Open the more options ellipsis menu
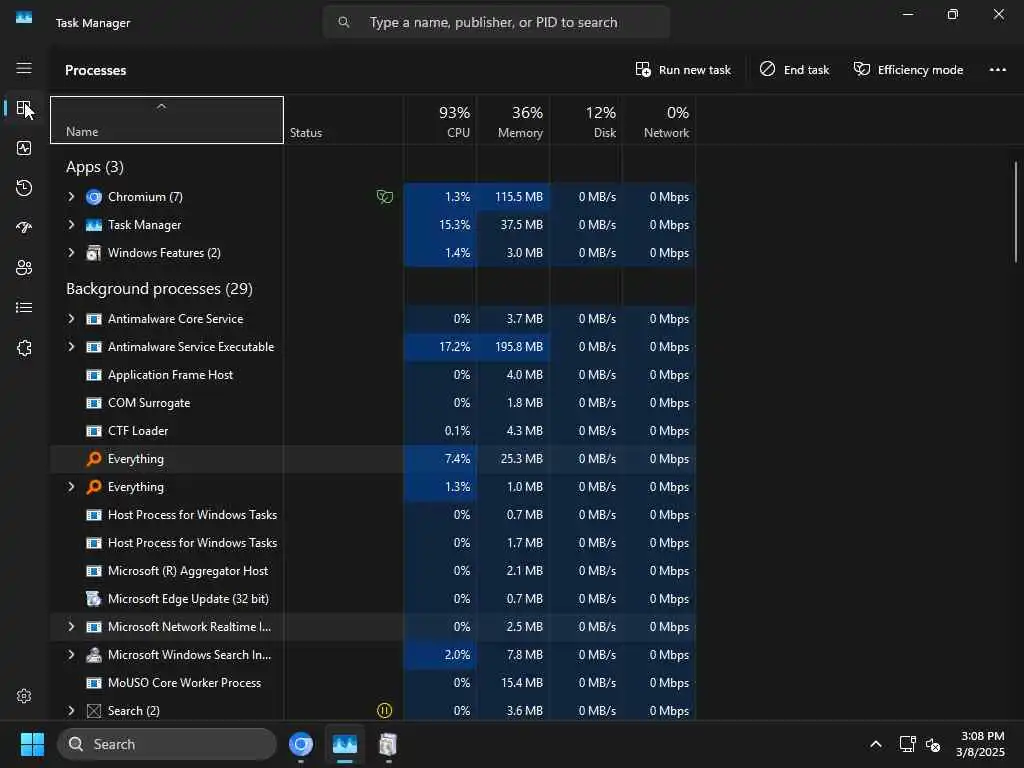 point(997,70)
